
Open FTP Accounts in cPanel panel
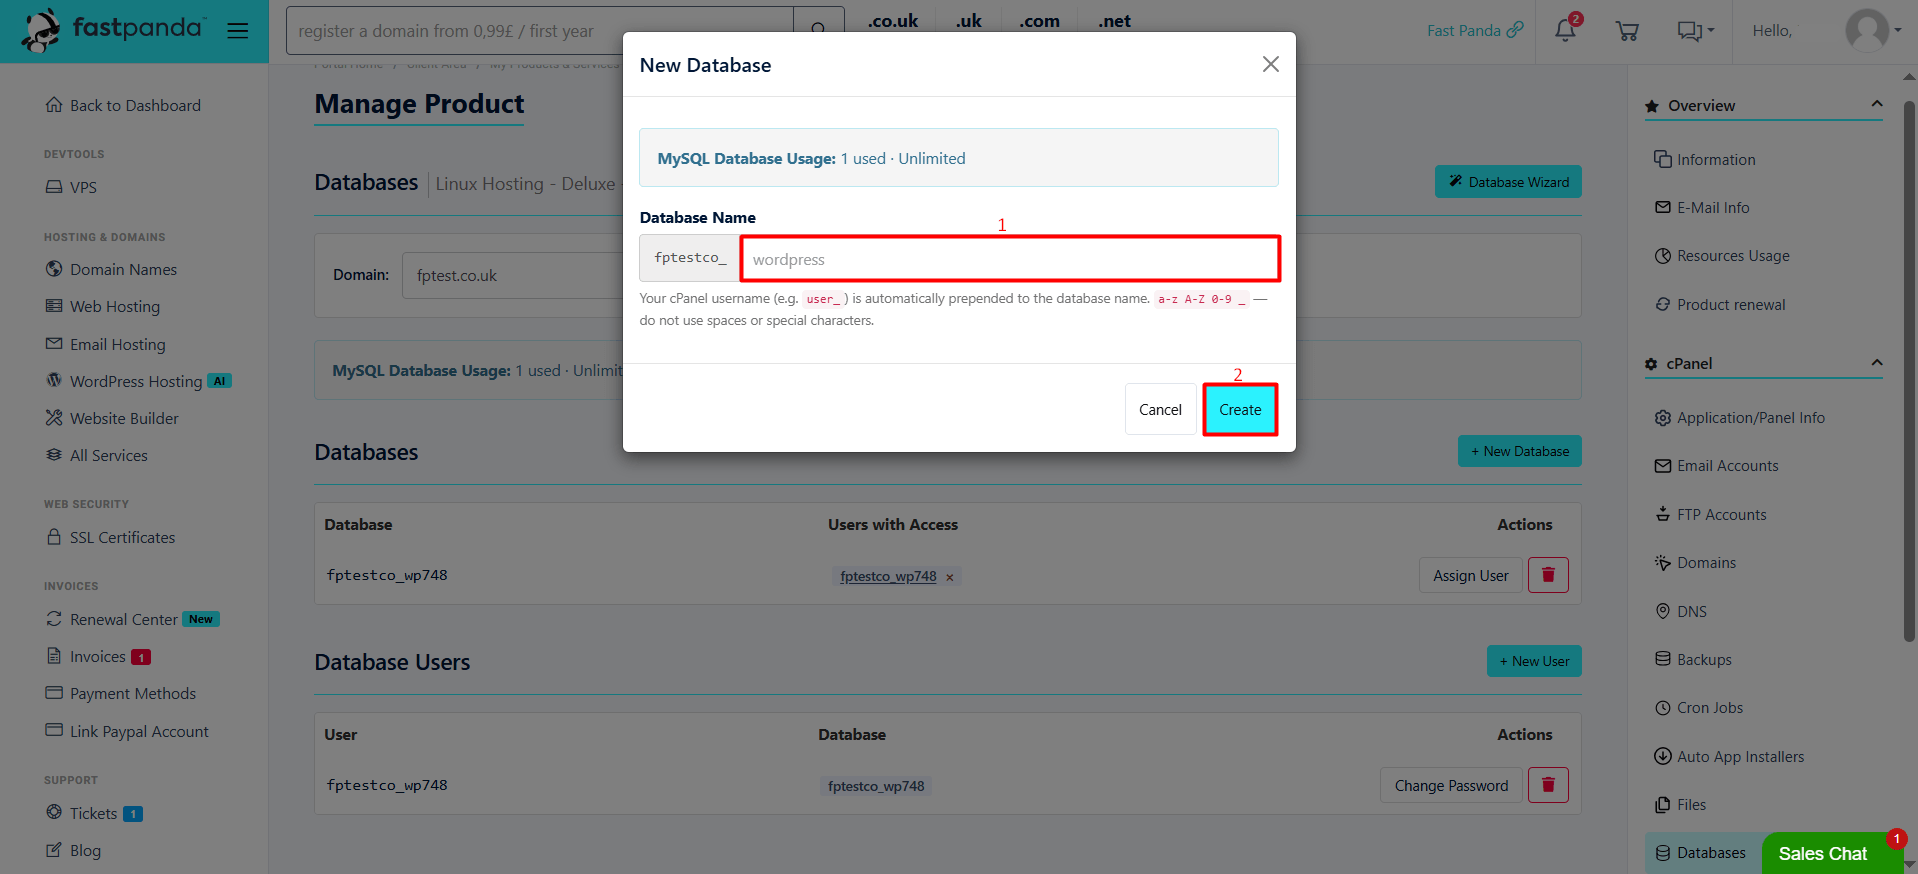pos(1710,514)
